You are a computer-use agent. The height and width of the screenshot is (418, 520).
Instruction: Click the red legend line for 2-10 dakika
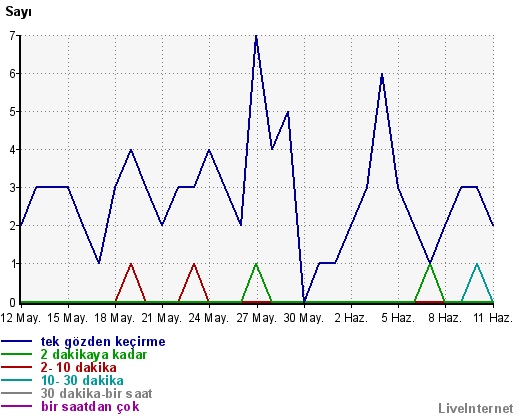[16, 367]
